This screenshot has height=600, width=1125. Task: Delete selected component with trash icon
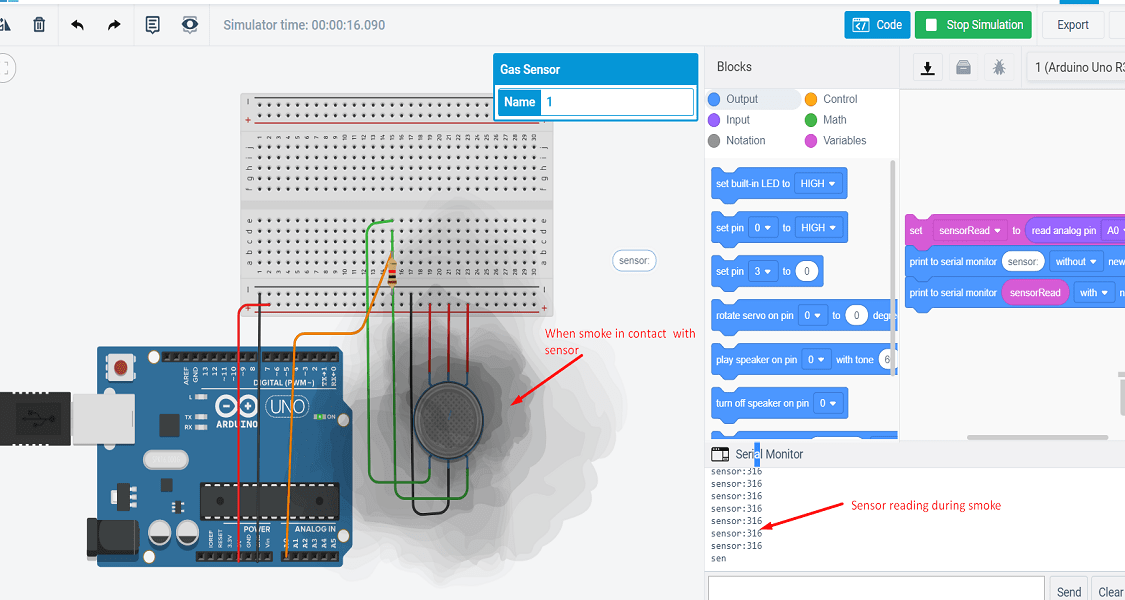[x=39, y=25]
